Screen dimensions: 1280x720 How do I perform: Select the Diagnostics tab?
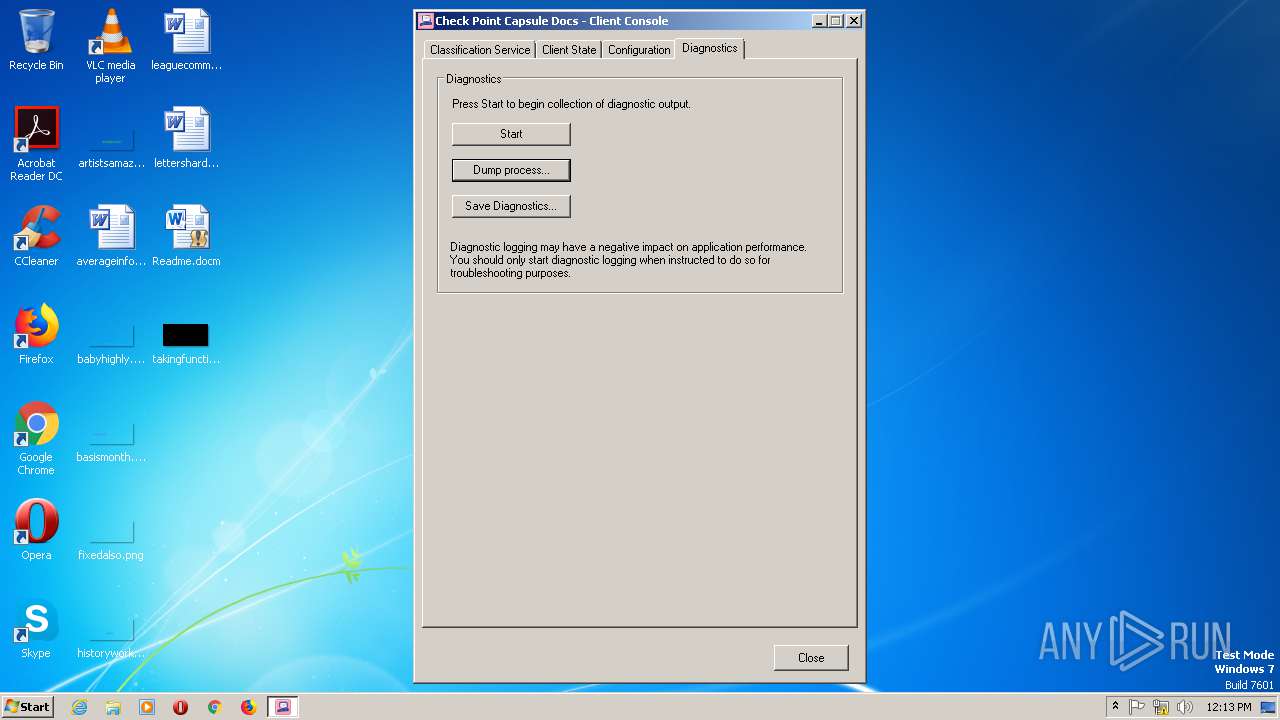(710, 48)
